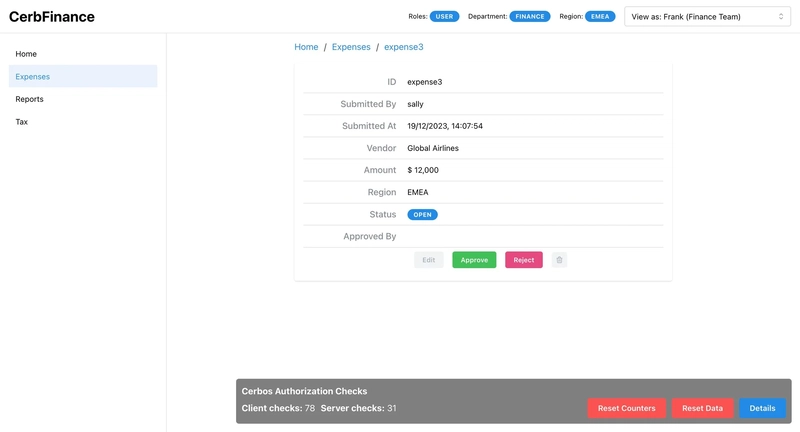Click the up-down arrows on View as selector

[x=781, y=17]
